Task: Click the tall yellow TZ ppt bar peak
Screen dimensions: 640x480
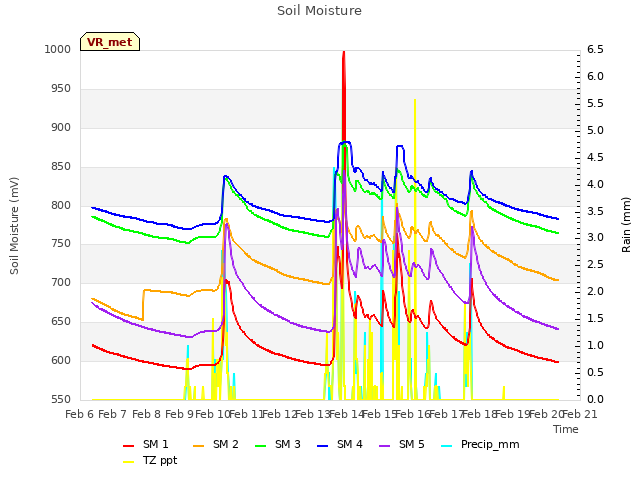Action: [x=415, y=100]
